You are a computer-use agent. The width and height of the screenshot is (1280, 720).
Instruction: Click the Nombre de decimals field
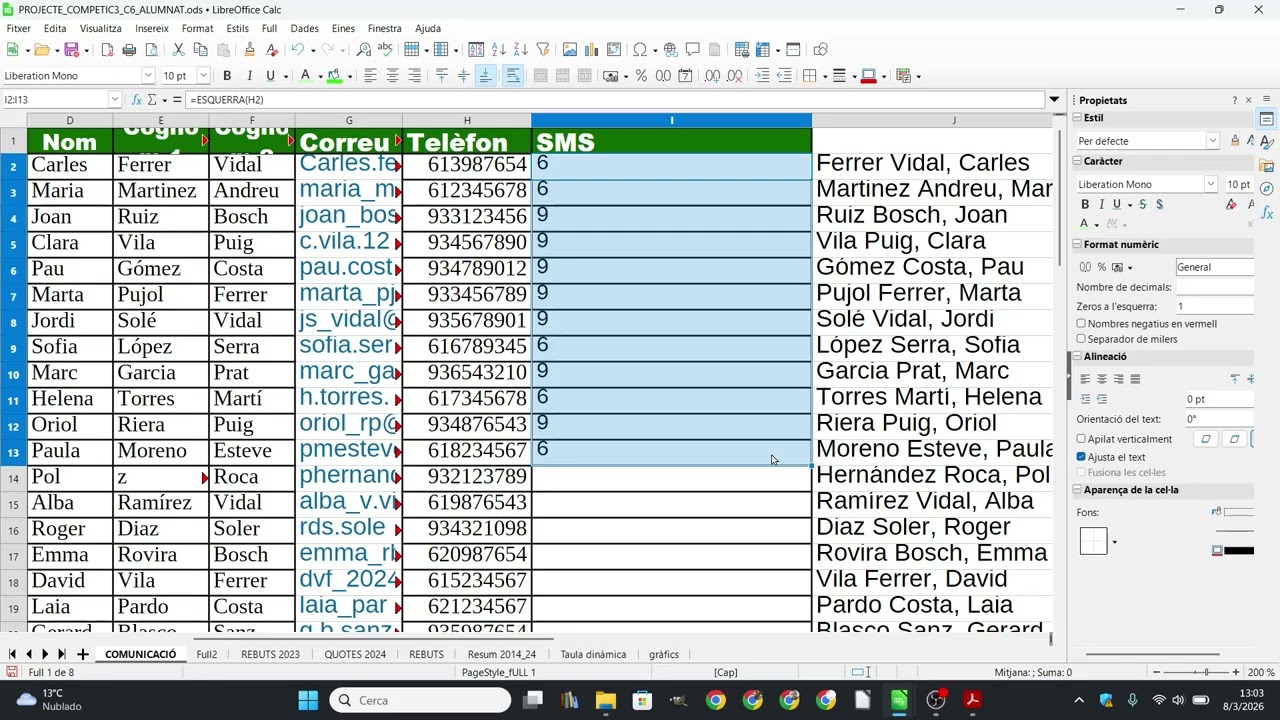(1215, 287)
